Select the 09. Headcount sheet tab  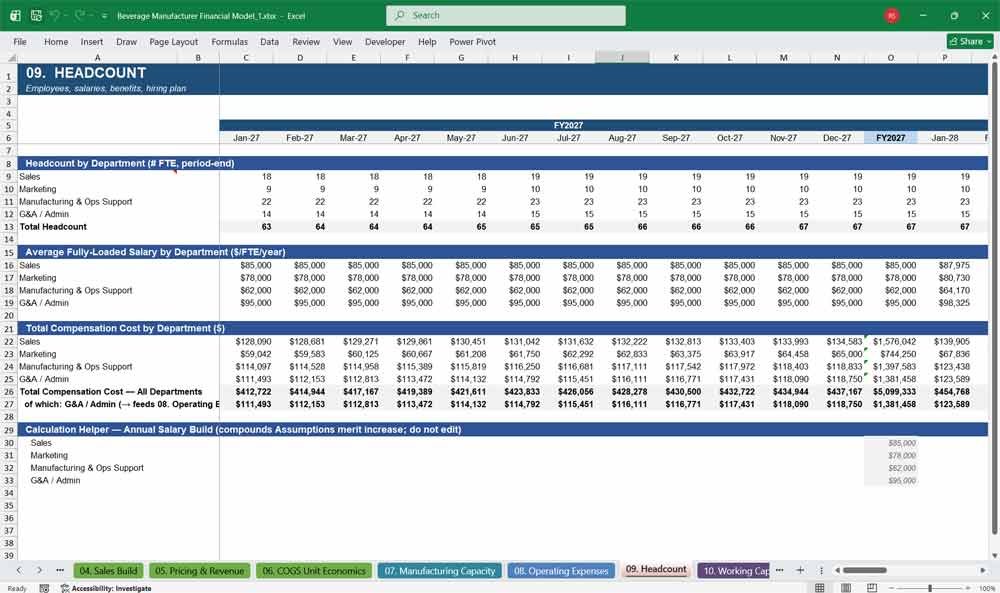tap(656, 569)
